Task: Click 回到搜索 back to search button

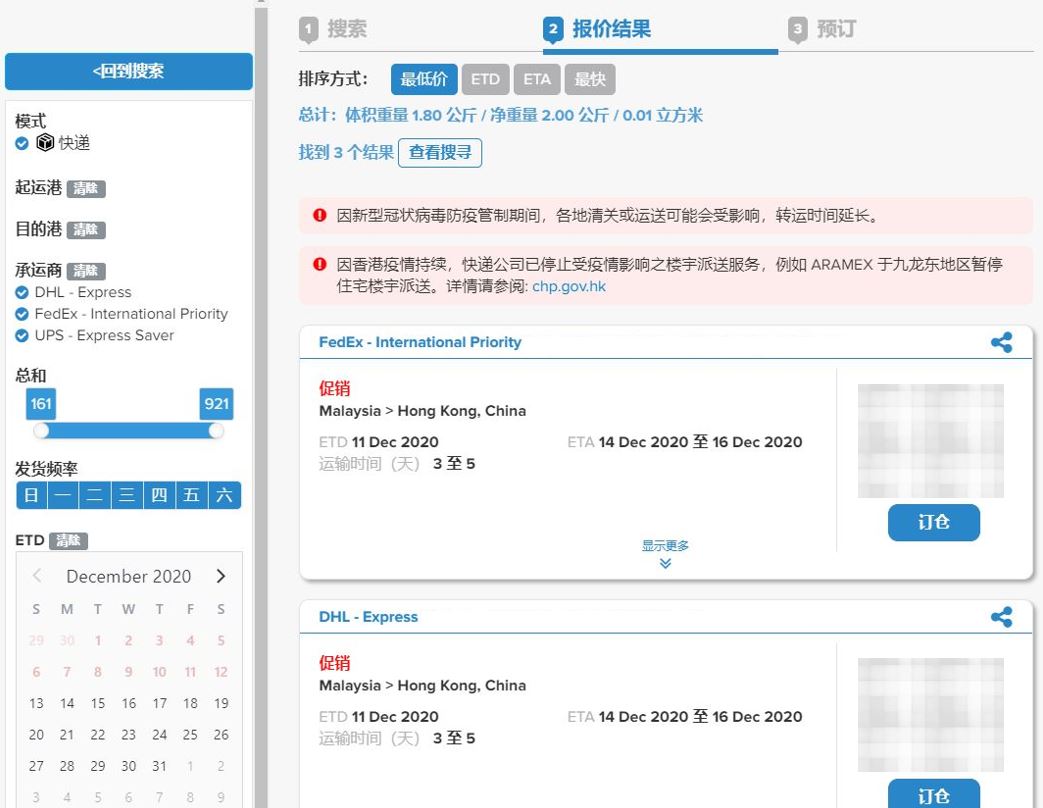Action: [x=129, y=71]
